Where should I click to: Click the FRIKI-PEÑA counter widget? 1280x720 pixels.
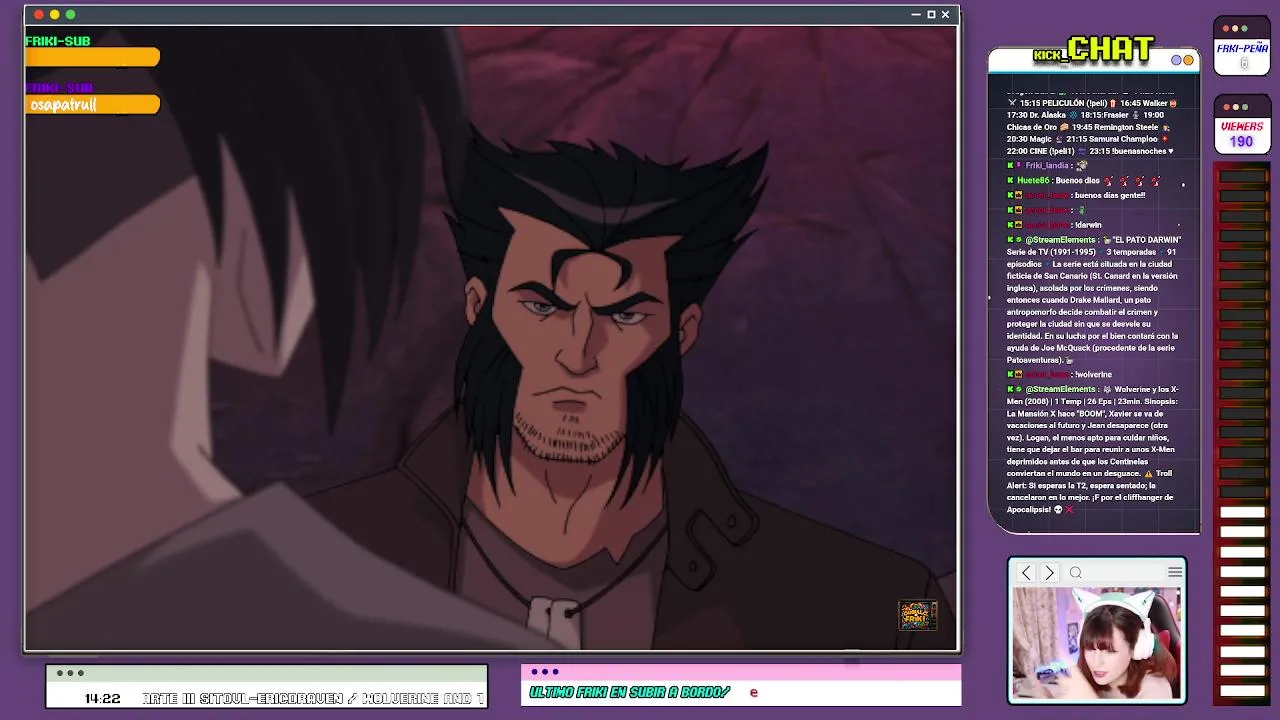(x=1242, y=47)
